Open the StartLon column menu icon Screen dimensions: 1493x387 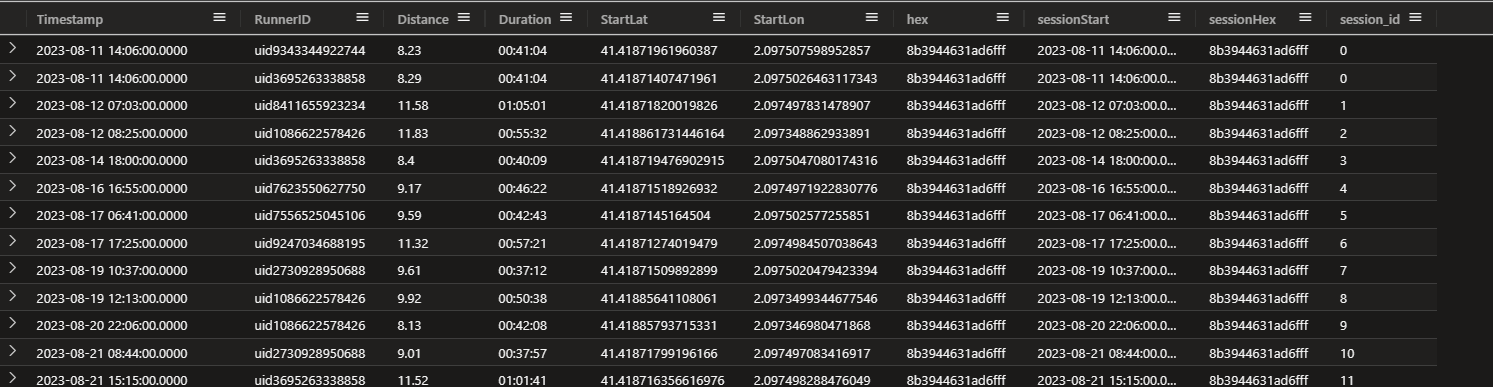872,18
